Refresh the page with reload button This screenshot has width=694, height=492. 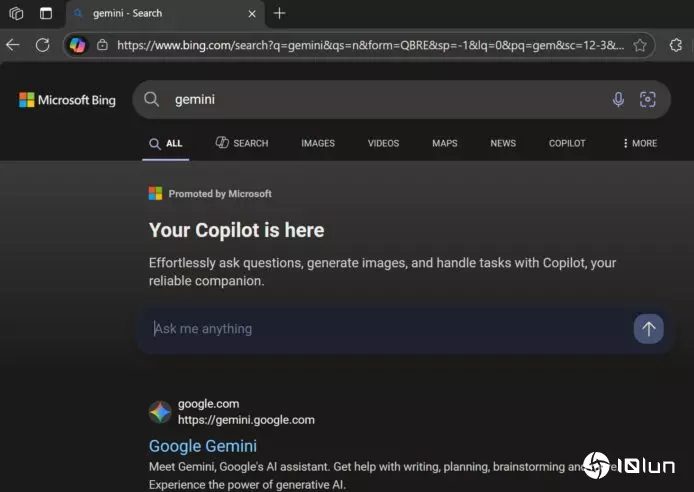(x=42, y=45)
